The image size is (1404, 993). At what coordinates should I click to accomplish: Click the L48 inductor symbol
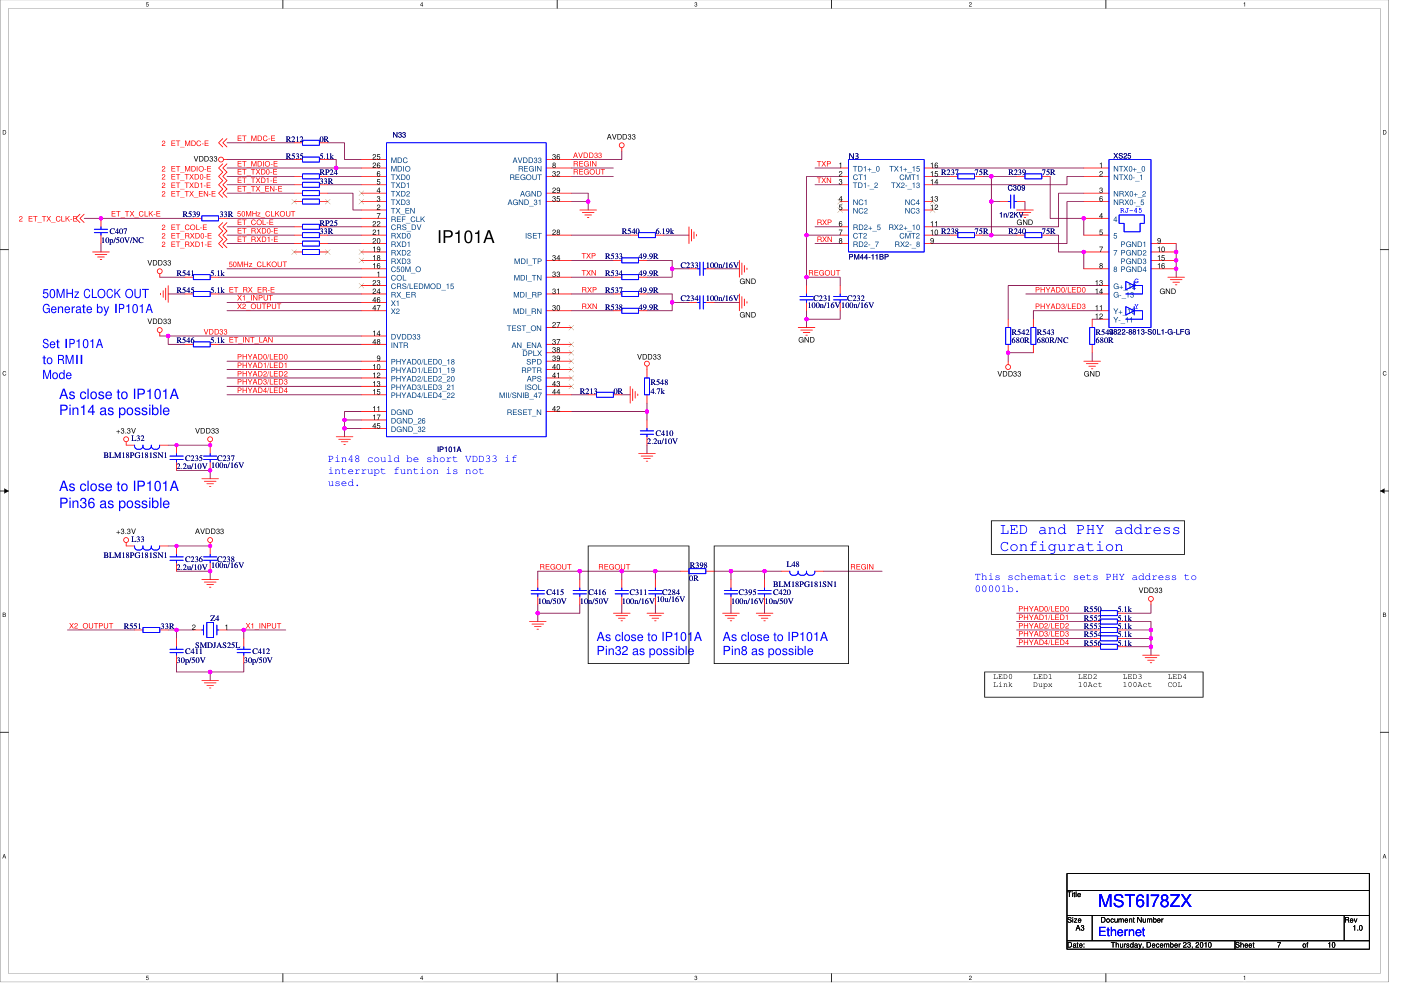pyautogui.click(x=801, y=573)
